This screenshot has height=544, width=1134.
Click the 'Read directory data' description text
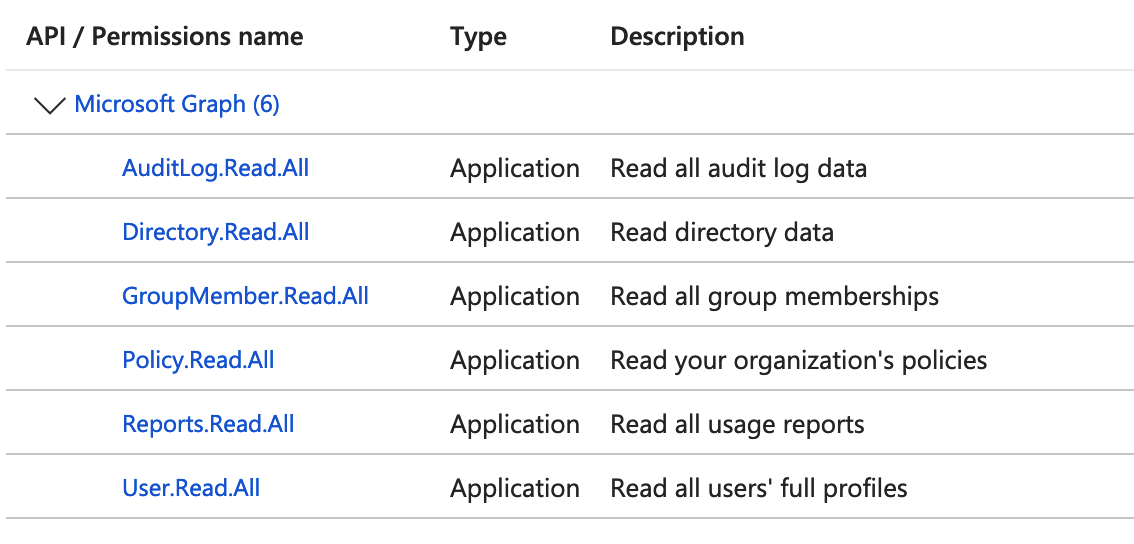tap(721, 232)
